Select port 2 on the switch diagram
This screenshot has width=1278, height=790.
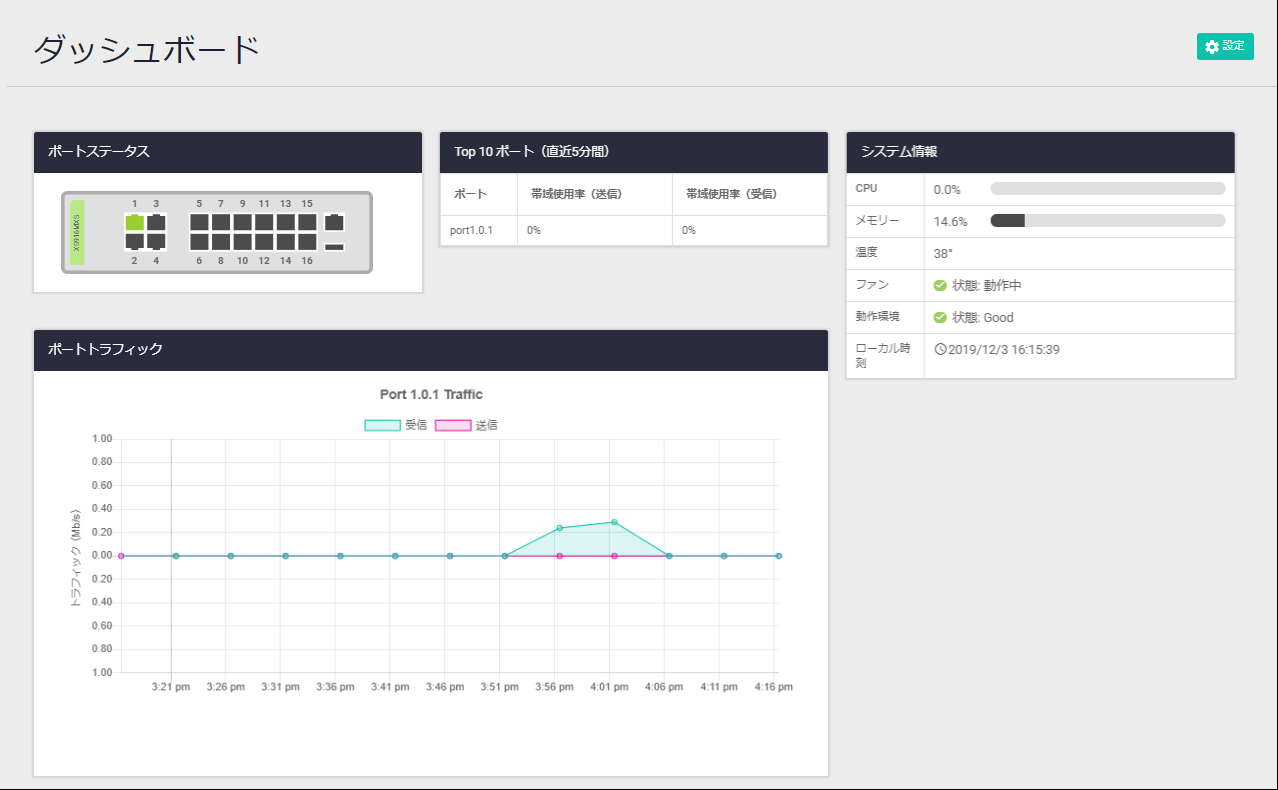tap(134, 241)
